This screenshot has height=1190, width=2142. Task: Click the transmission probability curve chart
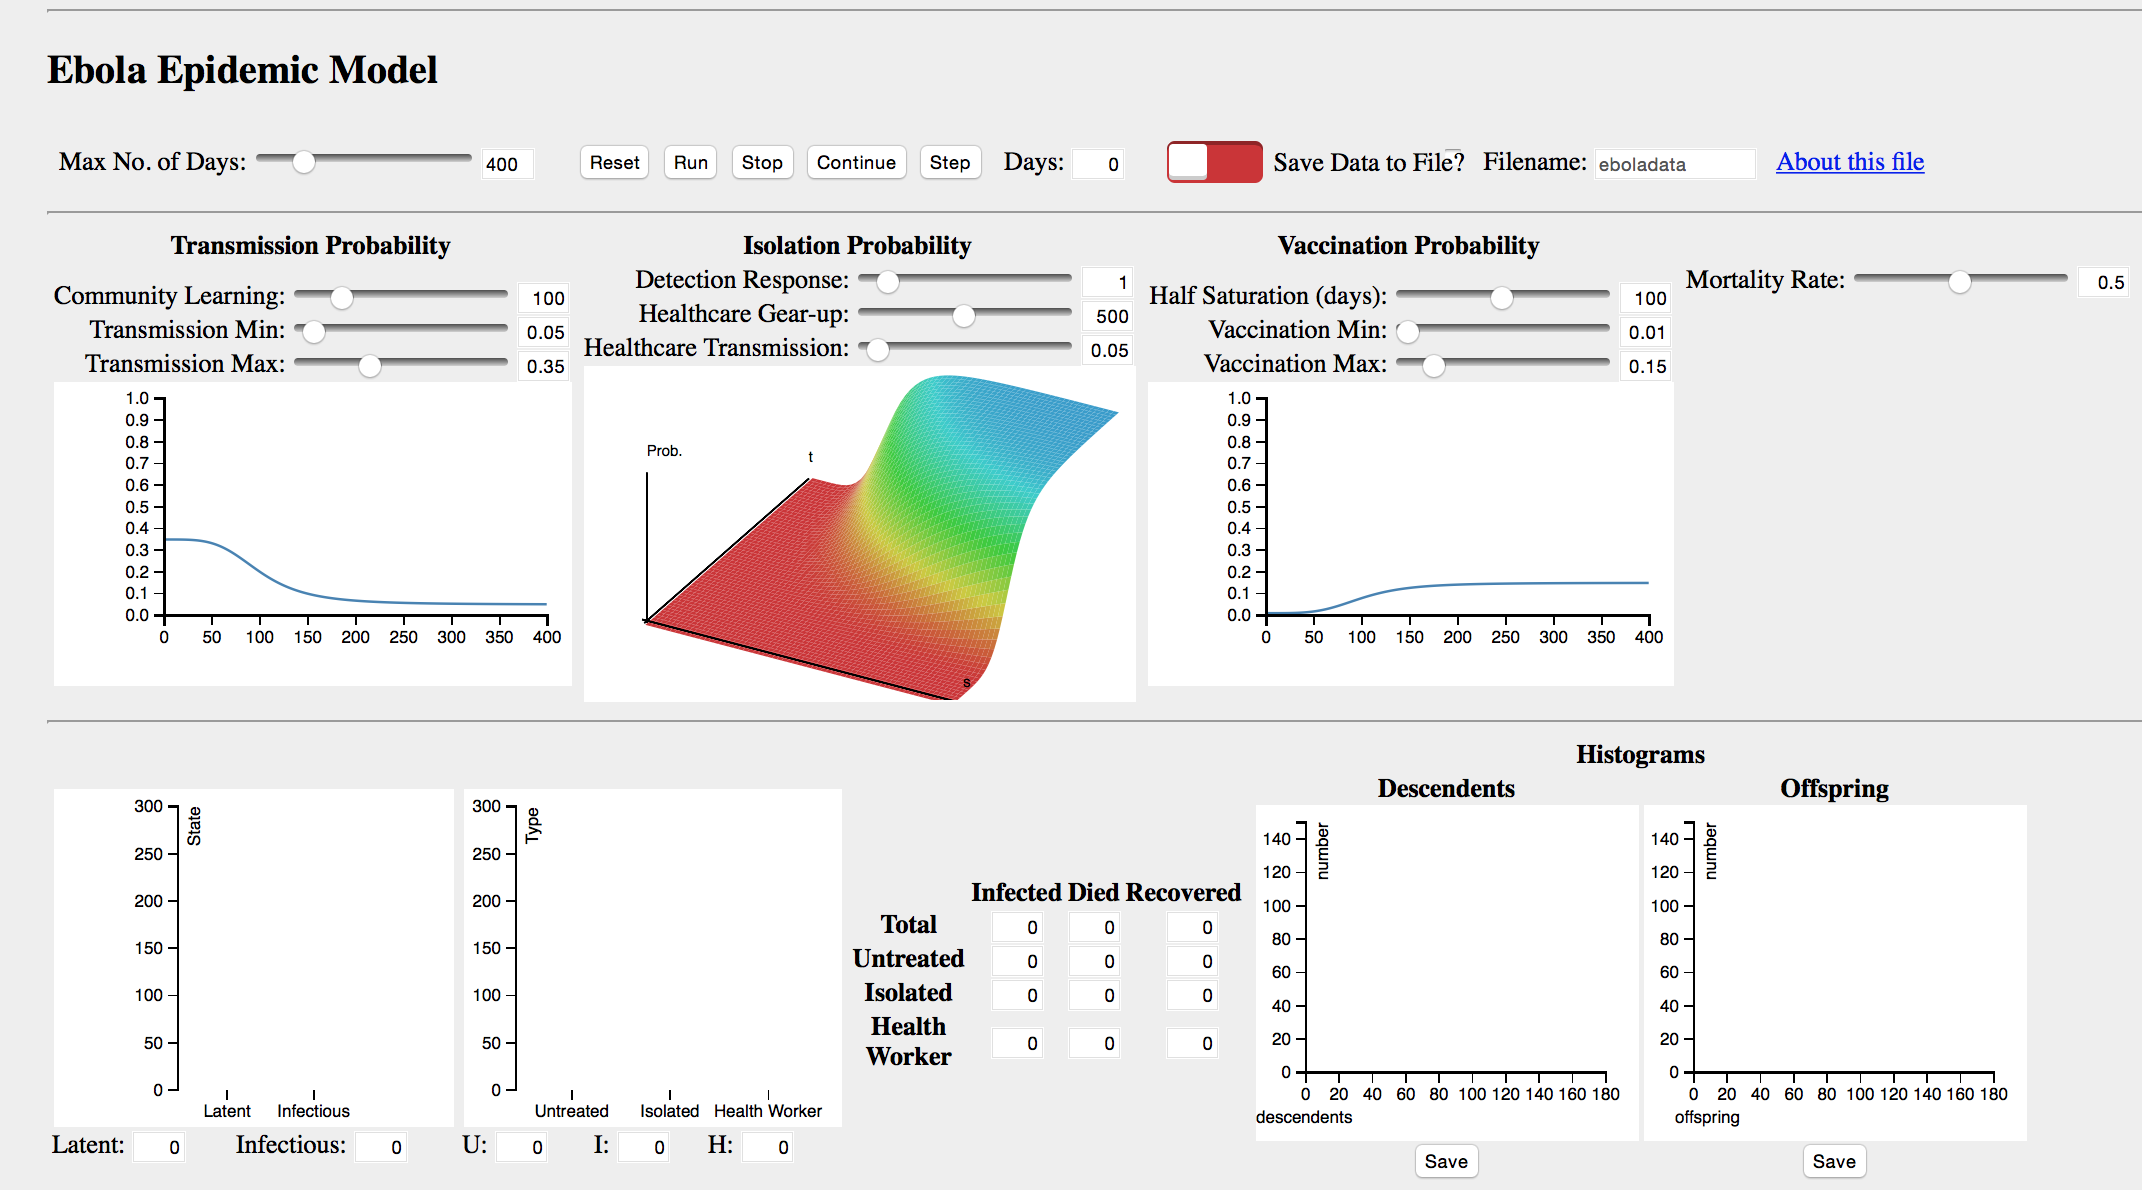(313, 534)
